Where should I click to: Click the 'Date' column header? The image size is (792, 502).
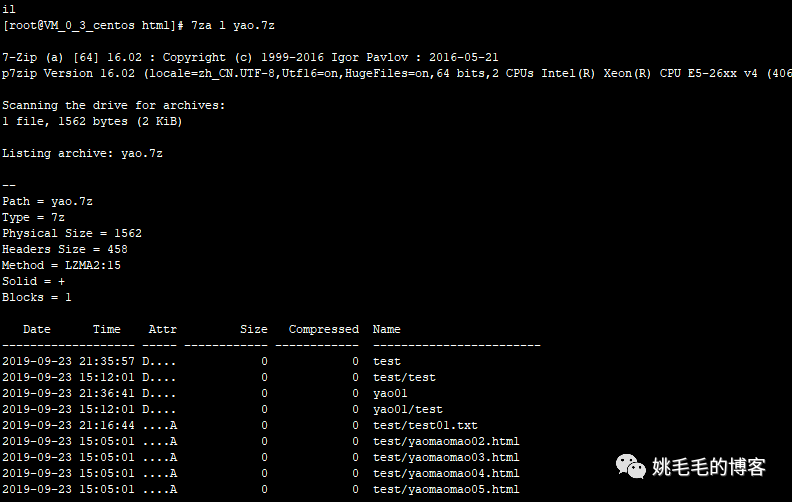pos(37,329)
